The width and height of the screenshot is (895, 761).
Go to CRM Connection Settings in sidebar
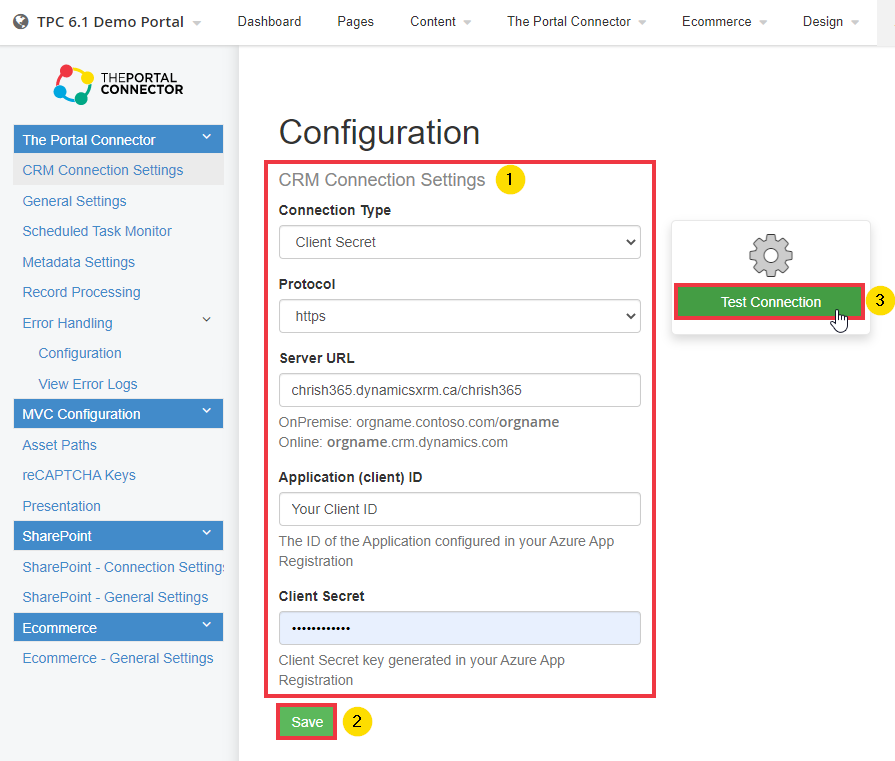click(x=103, y=170)
